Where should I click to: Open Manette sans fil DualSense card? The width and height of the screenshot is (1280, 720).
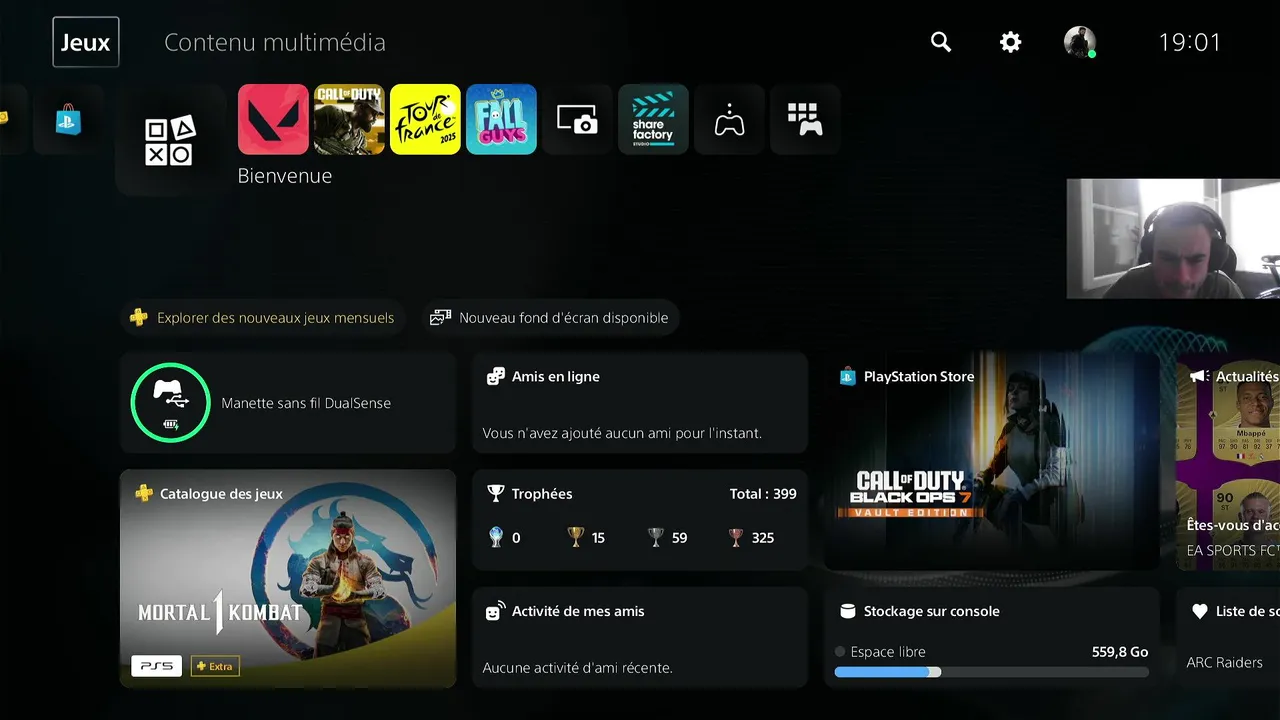(288, 403)
